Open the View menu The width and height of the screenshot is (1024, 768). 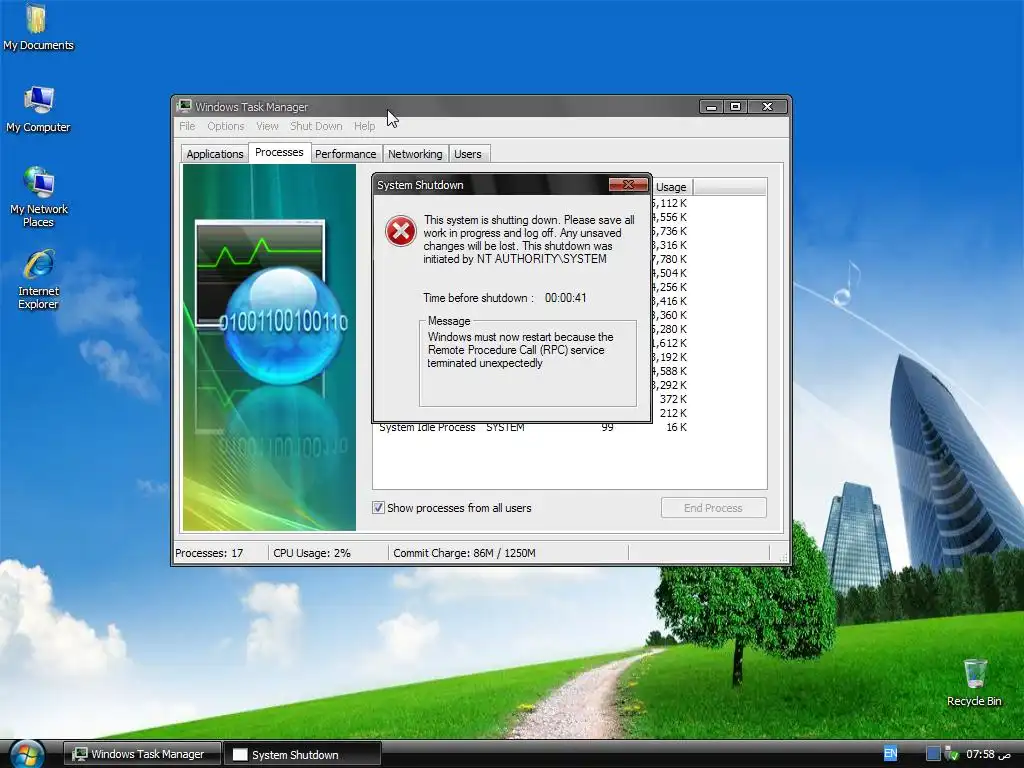click(x=267, y=126)
